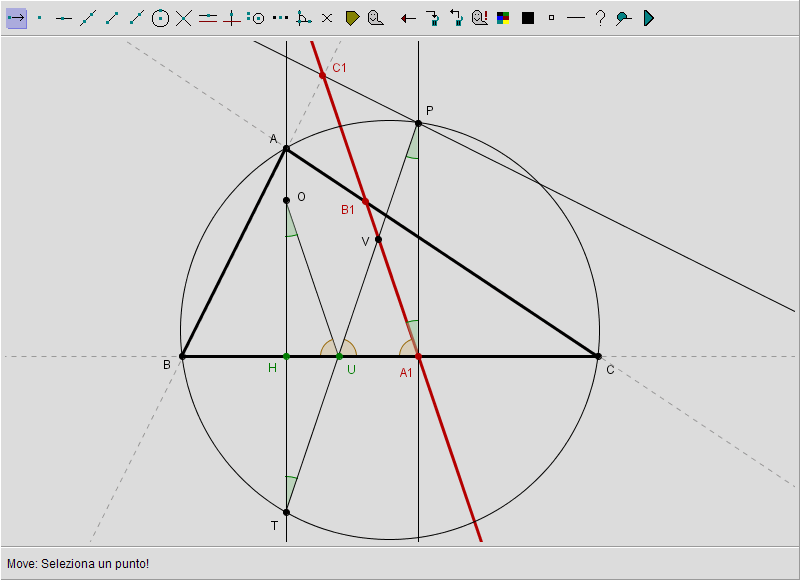Select the Move tool arrow icon

(x=16, y=18)
